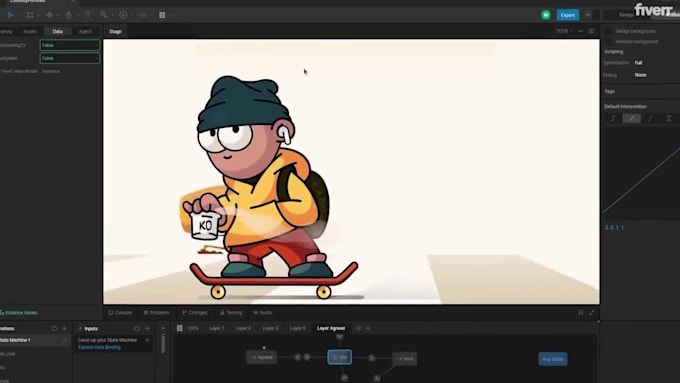680x383 pixels.
Task: Add a folder in the Animations list
Action: [x=54, y=328]
